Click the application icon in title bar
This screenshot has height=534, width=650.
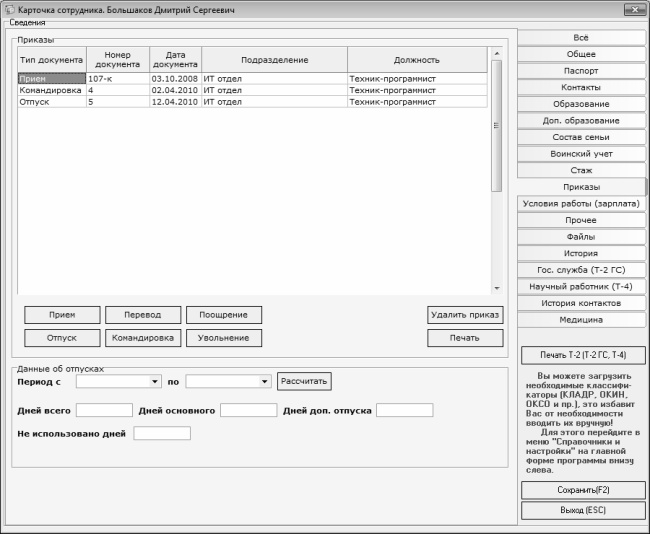coord(9,9)
